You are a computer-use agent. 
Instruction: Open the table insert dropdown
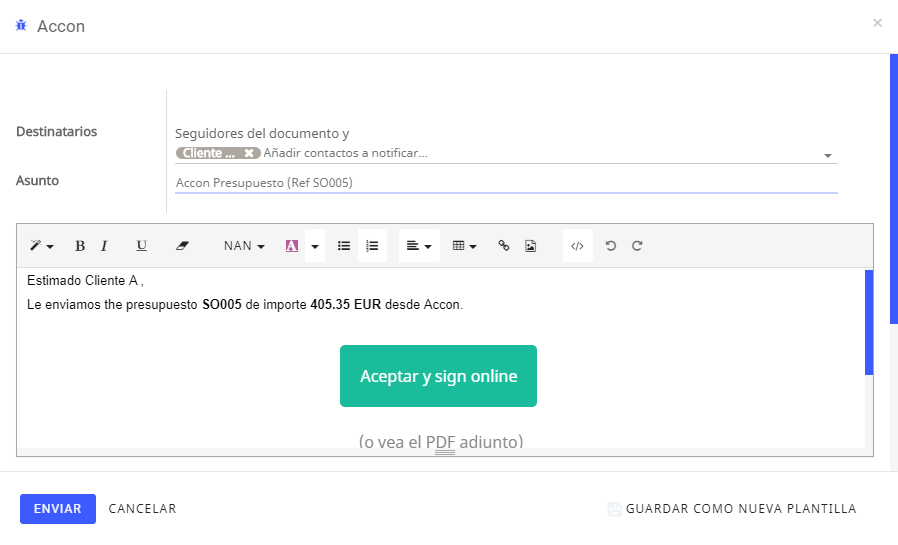coord(464,246)
